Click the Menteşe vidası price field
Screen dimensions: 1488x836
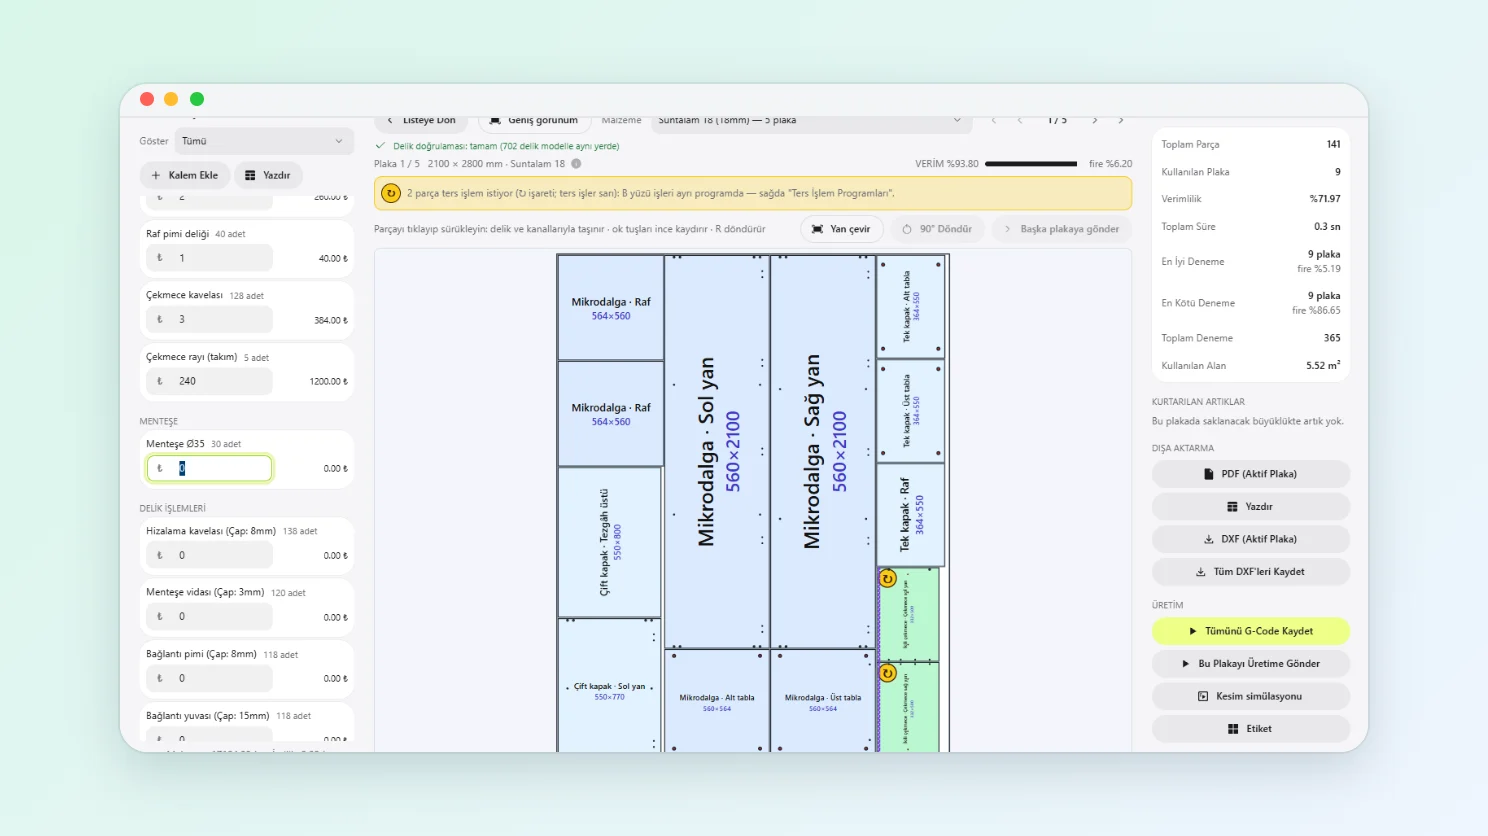click(x=209, y=617)
